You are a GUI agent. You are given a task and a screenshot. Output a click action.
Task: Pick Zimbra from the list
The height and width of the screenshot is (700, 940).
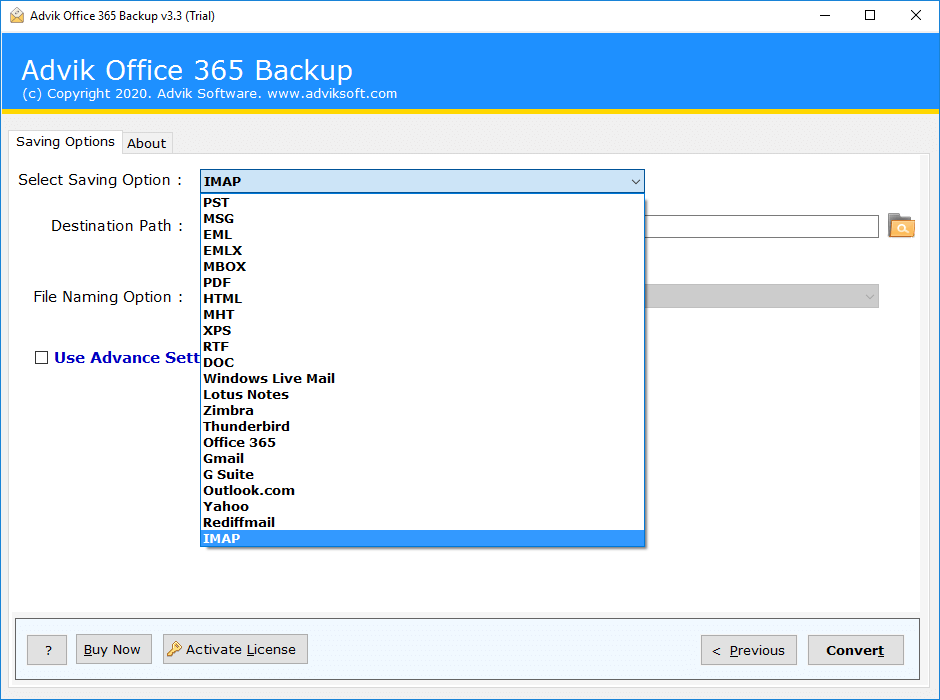click(422, 411)
